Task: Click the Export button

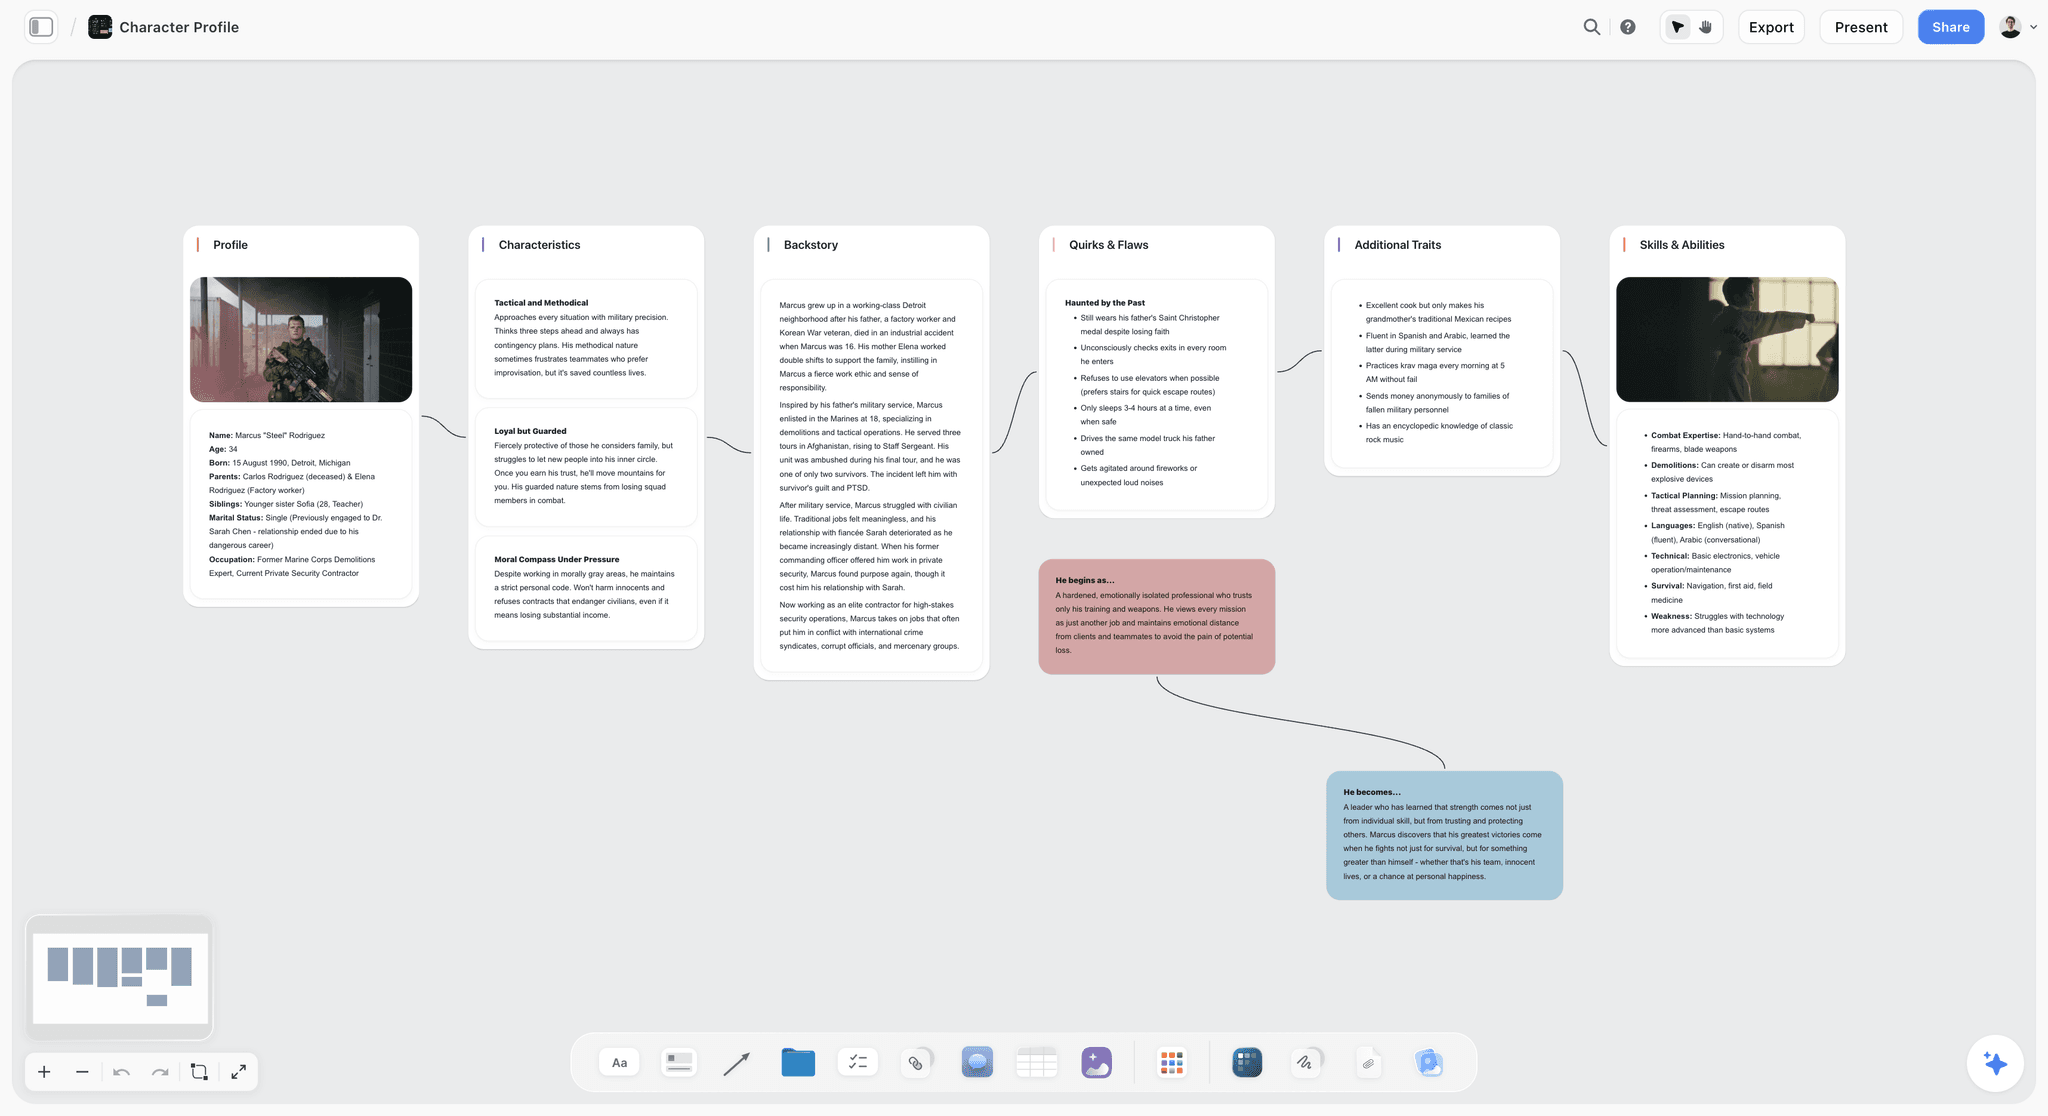Action: [1771, 27]
